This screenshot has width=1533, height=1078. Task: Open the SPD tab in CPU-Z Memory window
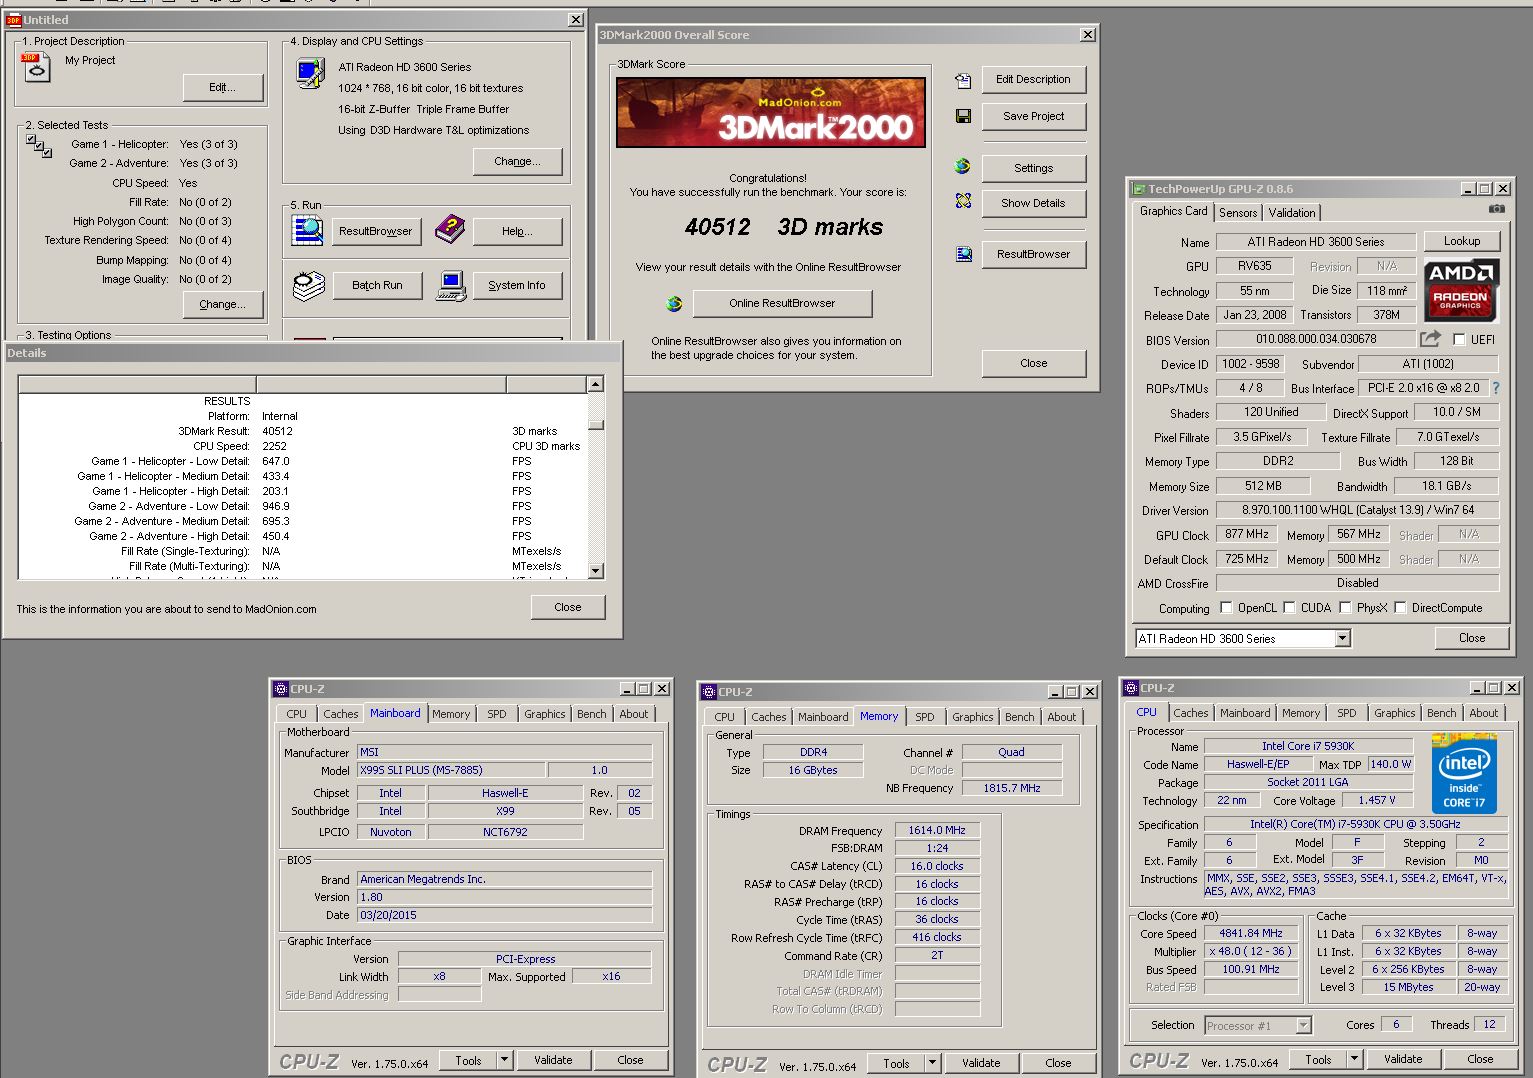(925, 717)
